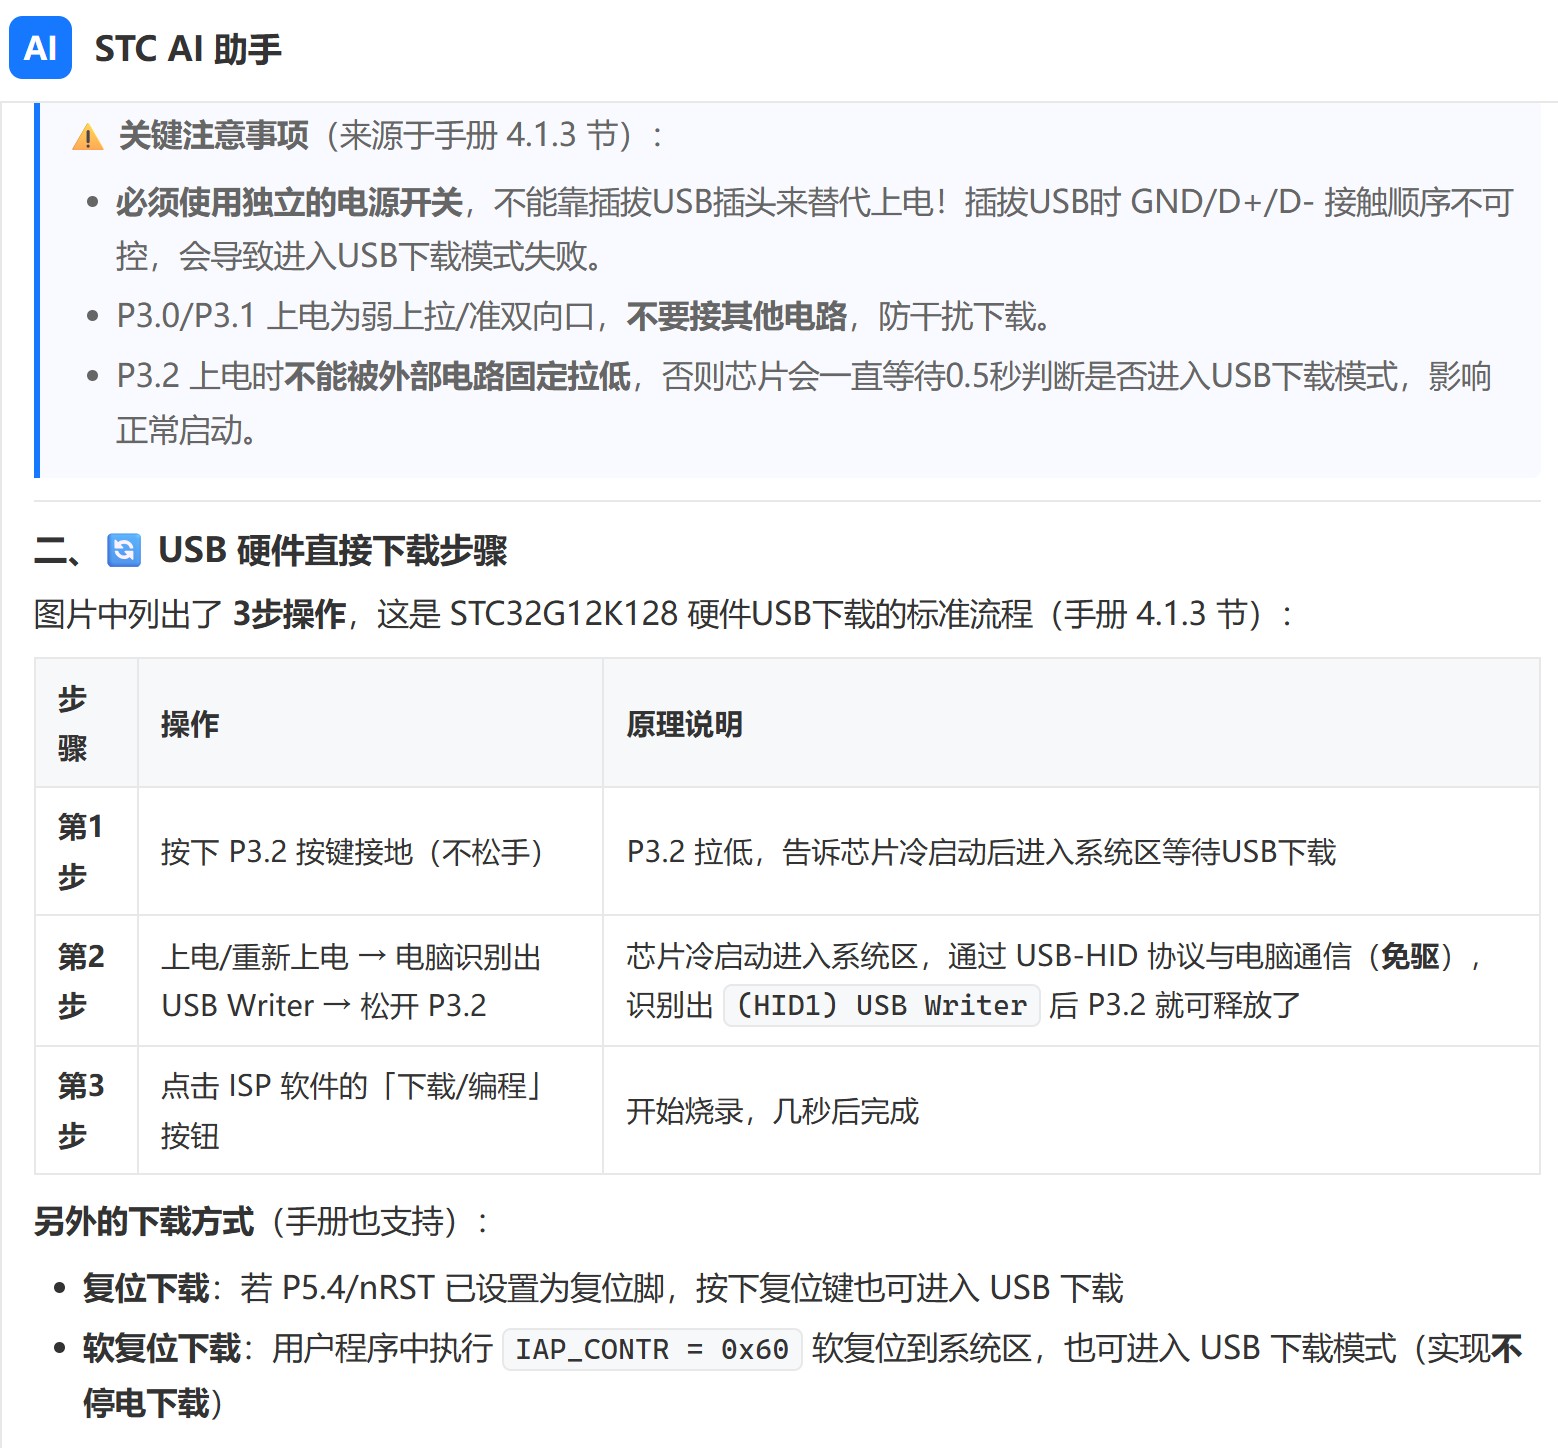The width and height of the screenshot is (1558, 1448).
Task: Click the blue refresh icon before USB 硬件直接下载步骤
Action: point(124,550)
